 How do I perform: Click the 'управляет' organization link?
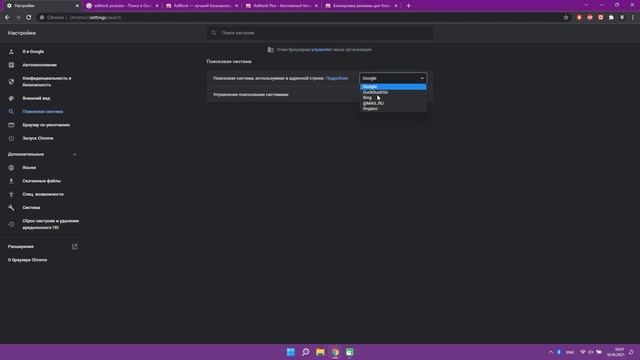[x=322, y=50]
